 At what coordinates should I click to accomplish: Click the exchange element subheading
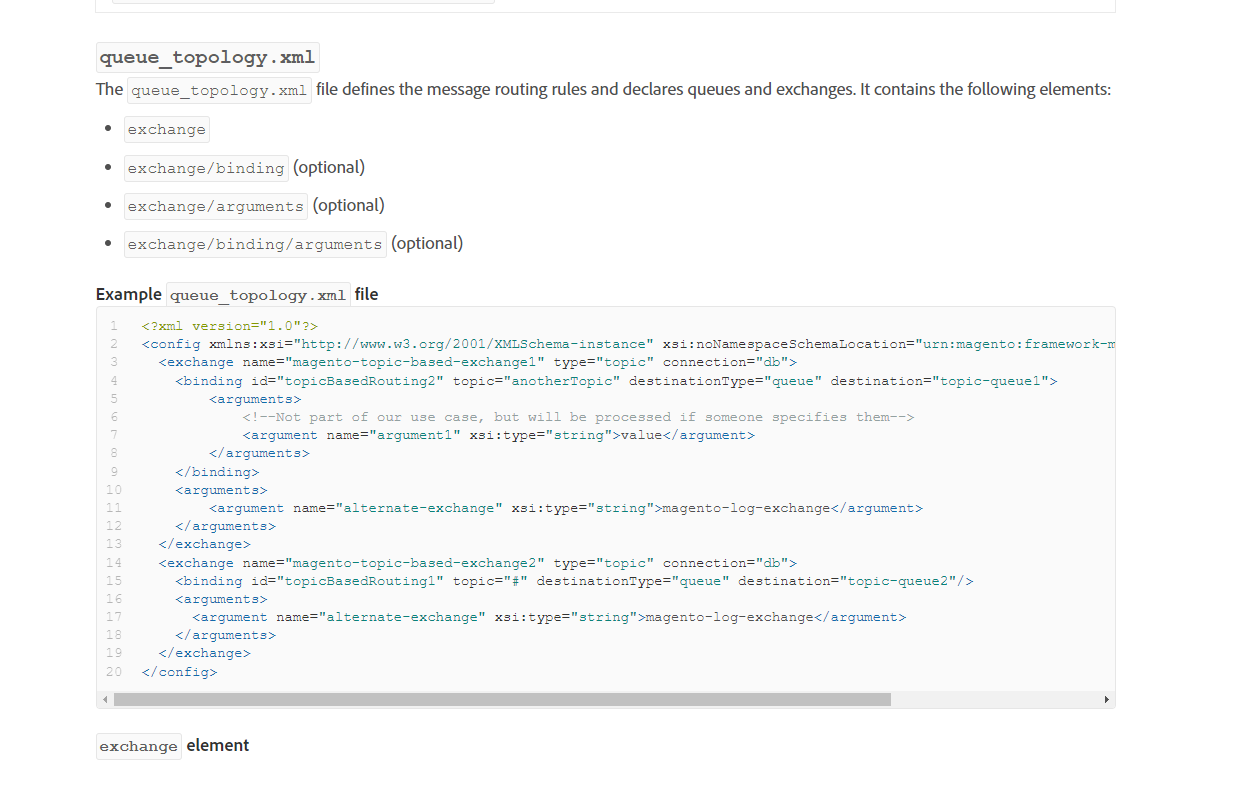coord(172,746)
